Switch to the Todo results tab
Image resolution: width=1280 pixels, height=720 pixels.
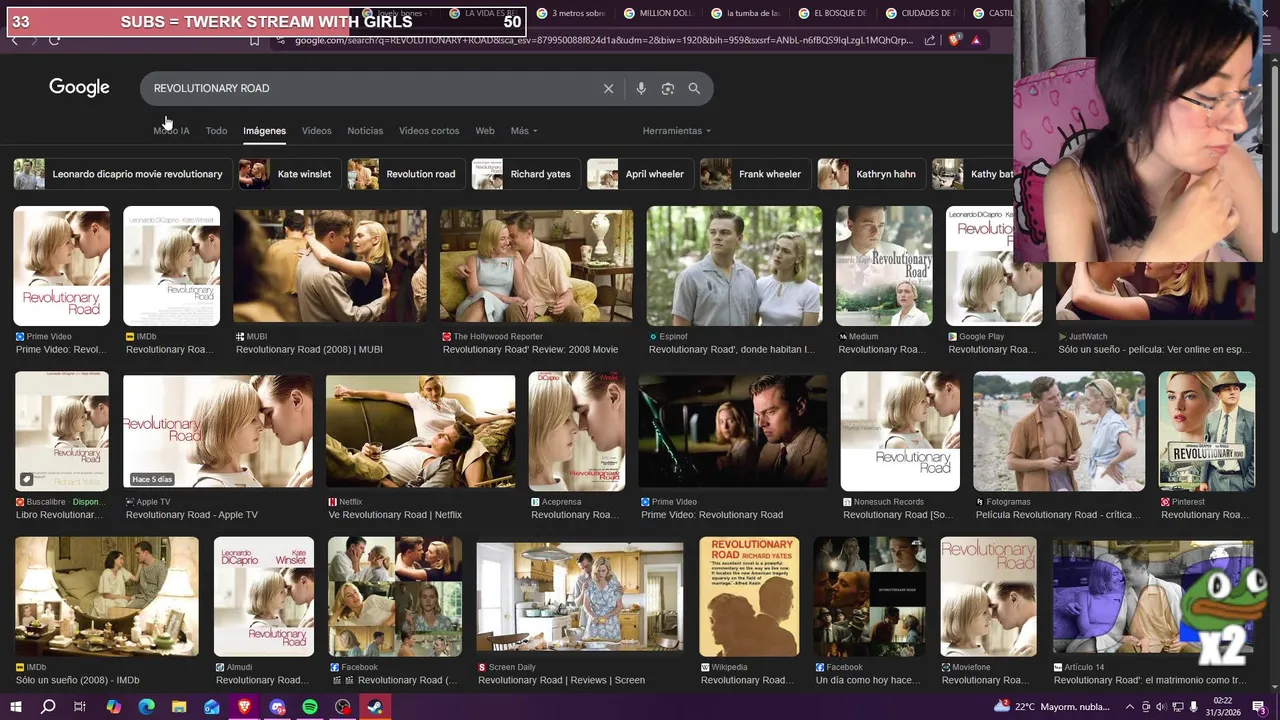coord(216,131)
